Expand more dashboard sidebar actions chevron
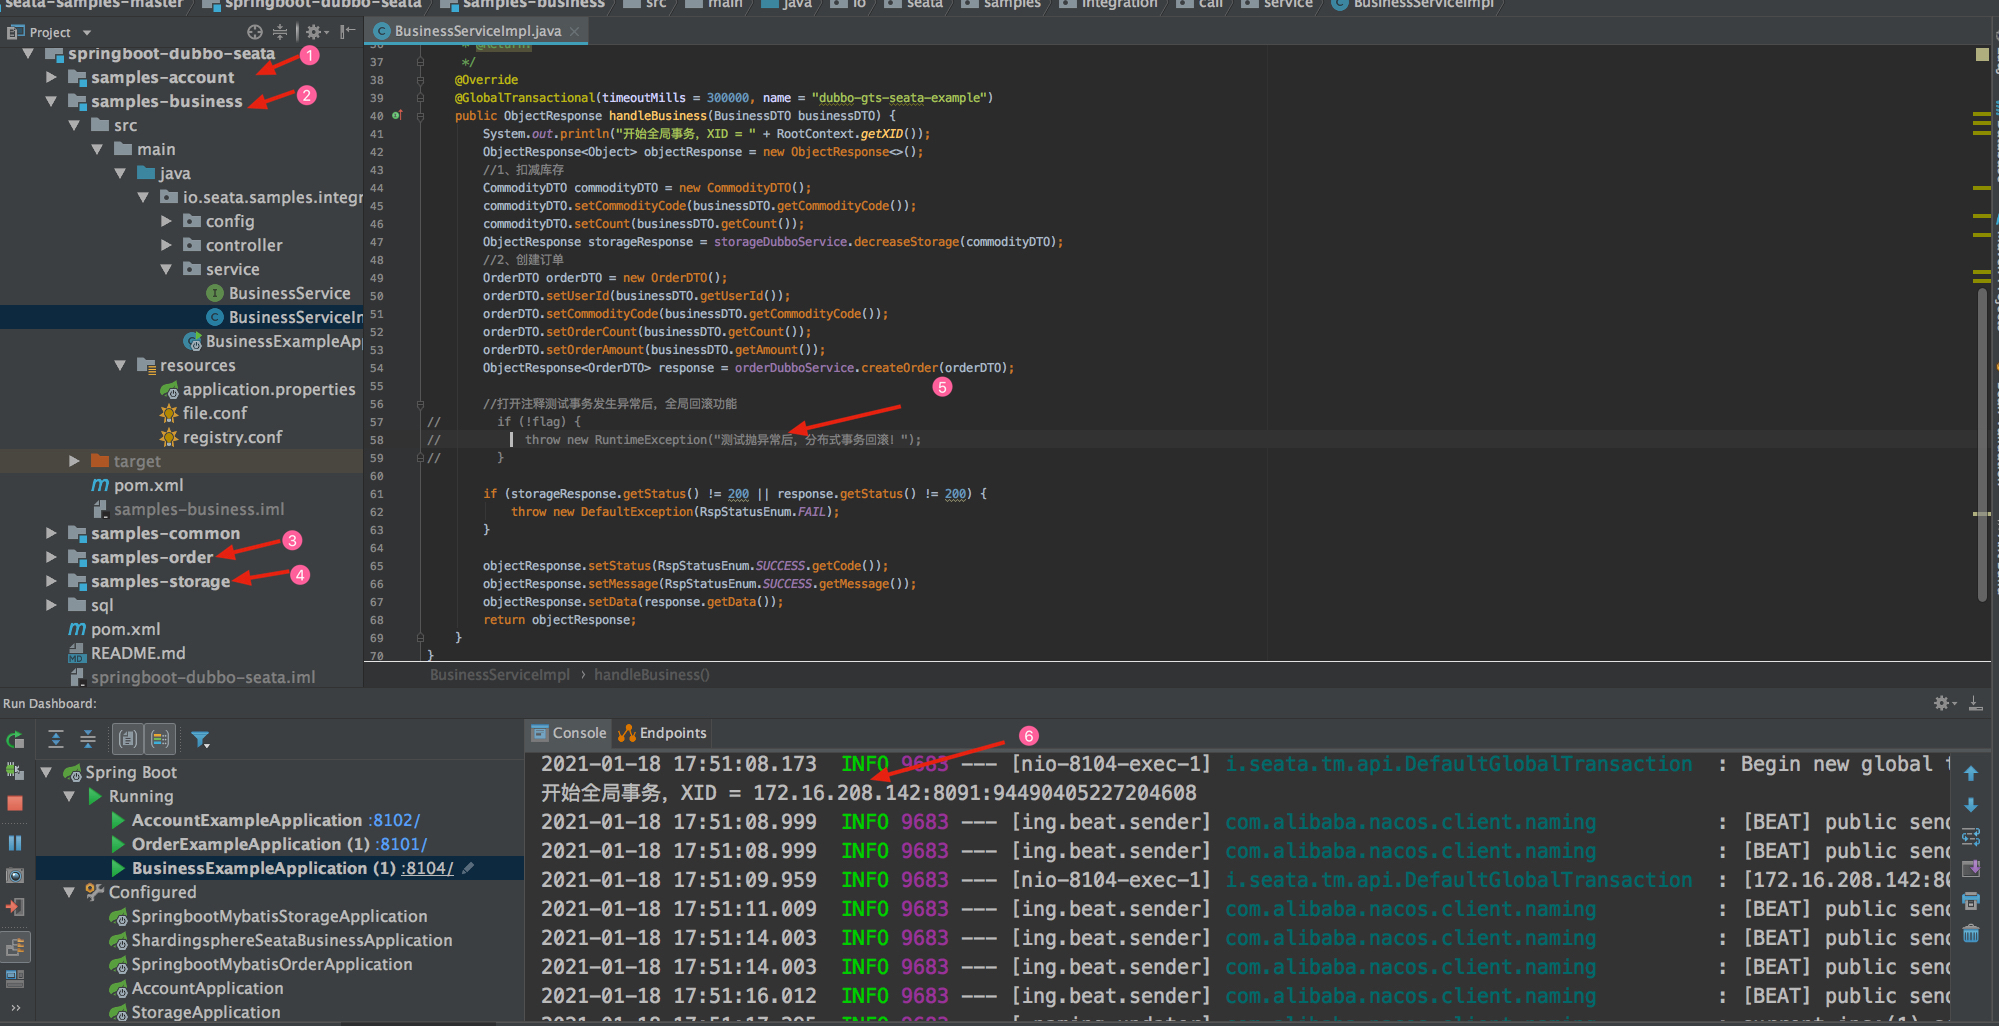The image size is (1999, 1026). [x=15, y=1008]
